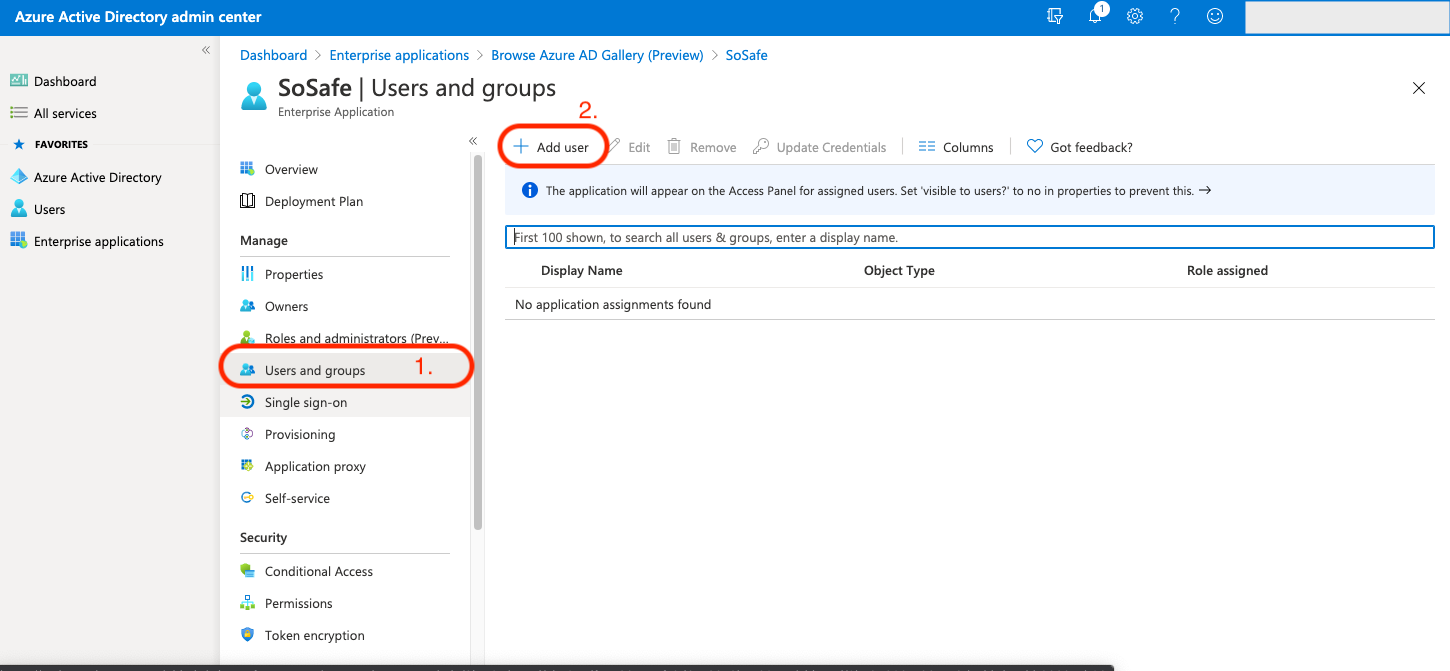Navigate to Browse Azure AD Gallery breadcrumb
This screenshot has width=1450, height=671.
(597, 55)
